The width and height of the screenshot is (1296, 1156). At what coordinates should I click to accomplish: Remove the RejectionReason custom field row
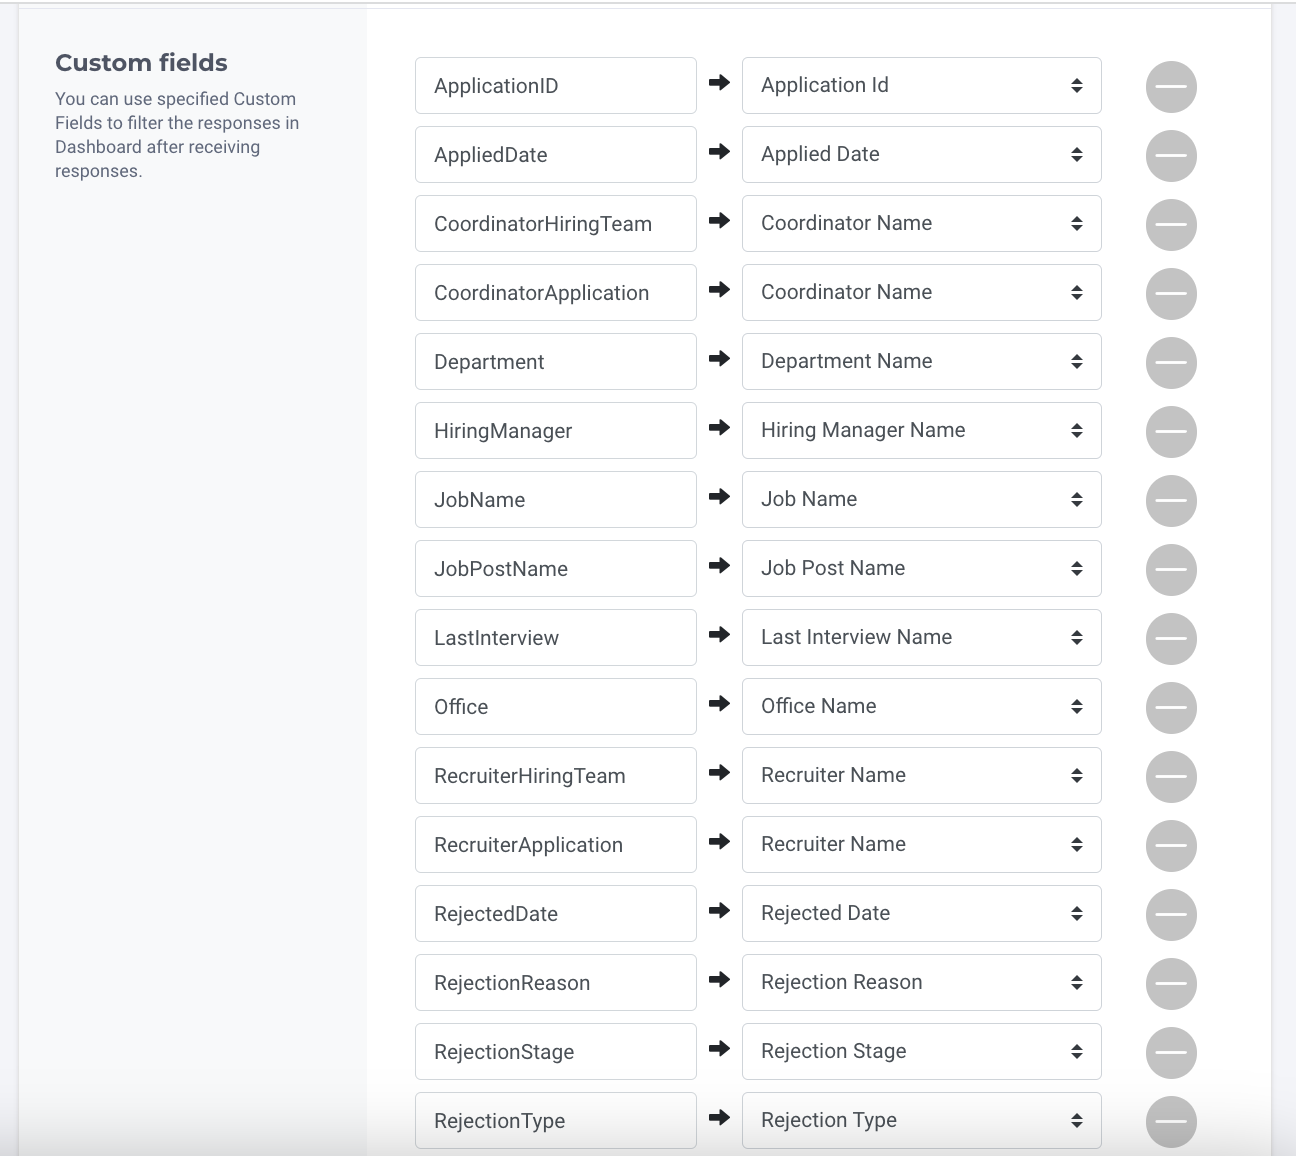1171,984
